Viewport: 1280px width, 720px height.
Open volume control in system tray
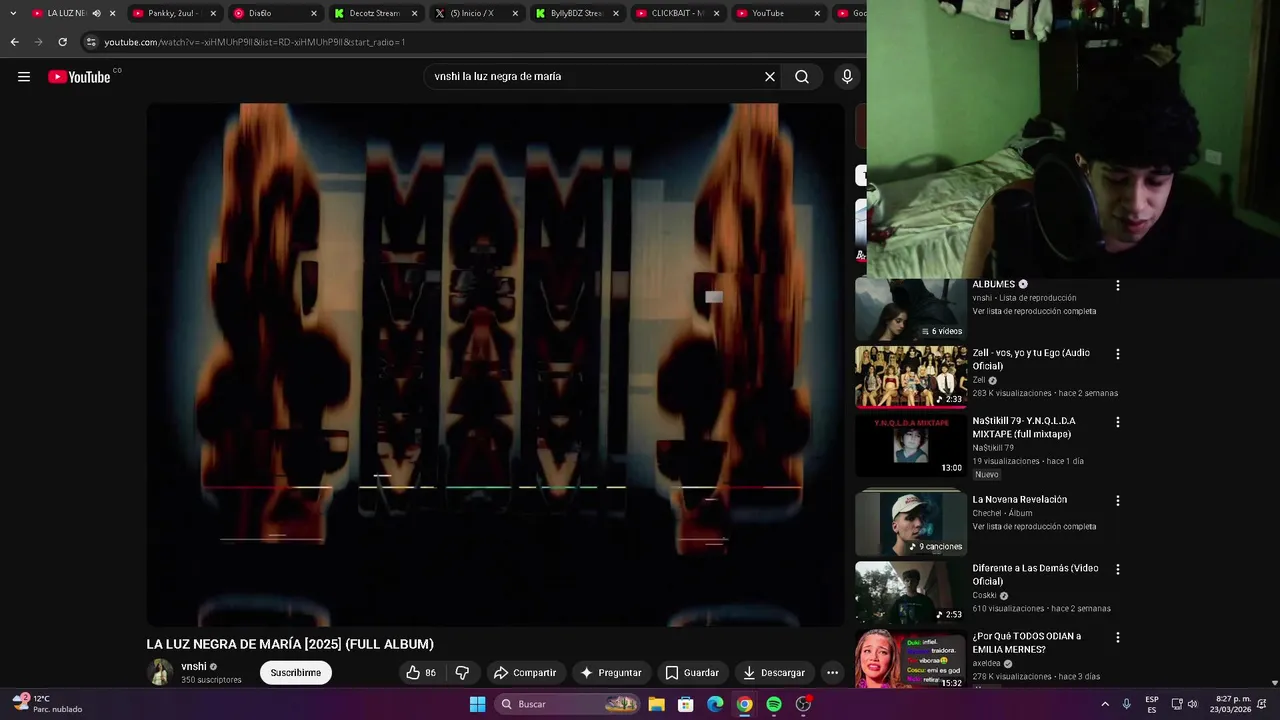coord(1192,704)
